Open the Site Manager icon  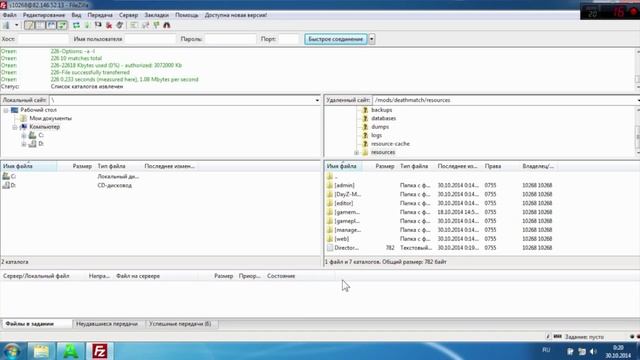(x=6, y=25)
